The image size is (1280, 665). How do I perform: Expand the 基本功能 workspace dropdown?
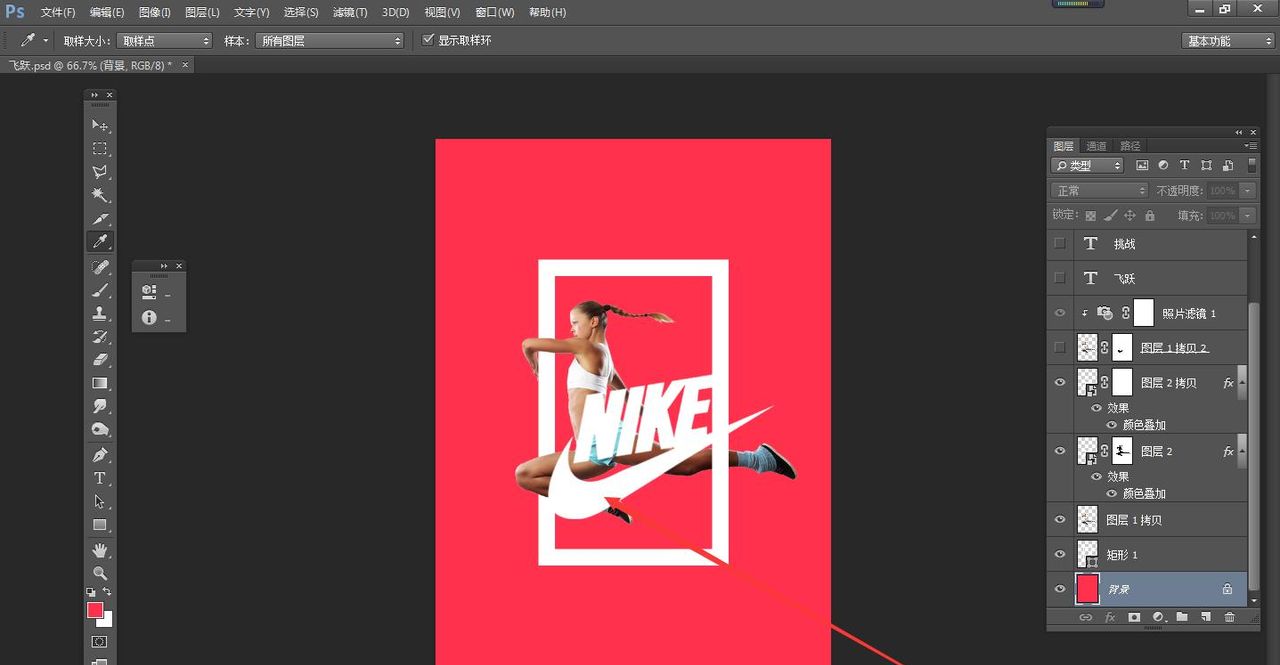1227,41
